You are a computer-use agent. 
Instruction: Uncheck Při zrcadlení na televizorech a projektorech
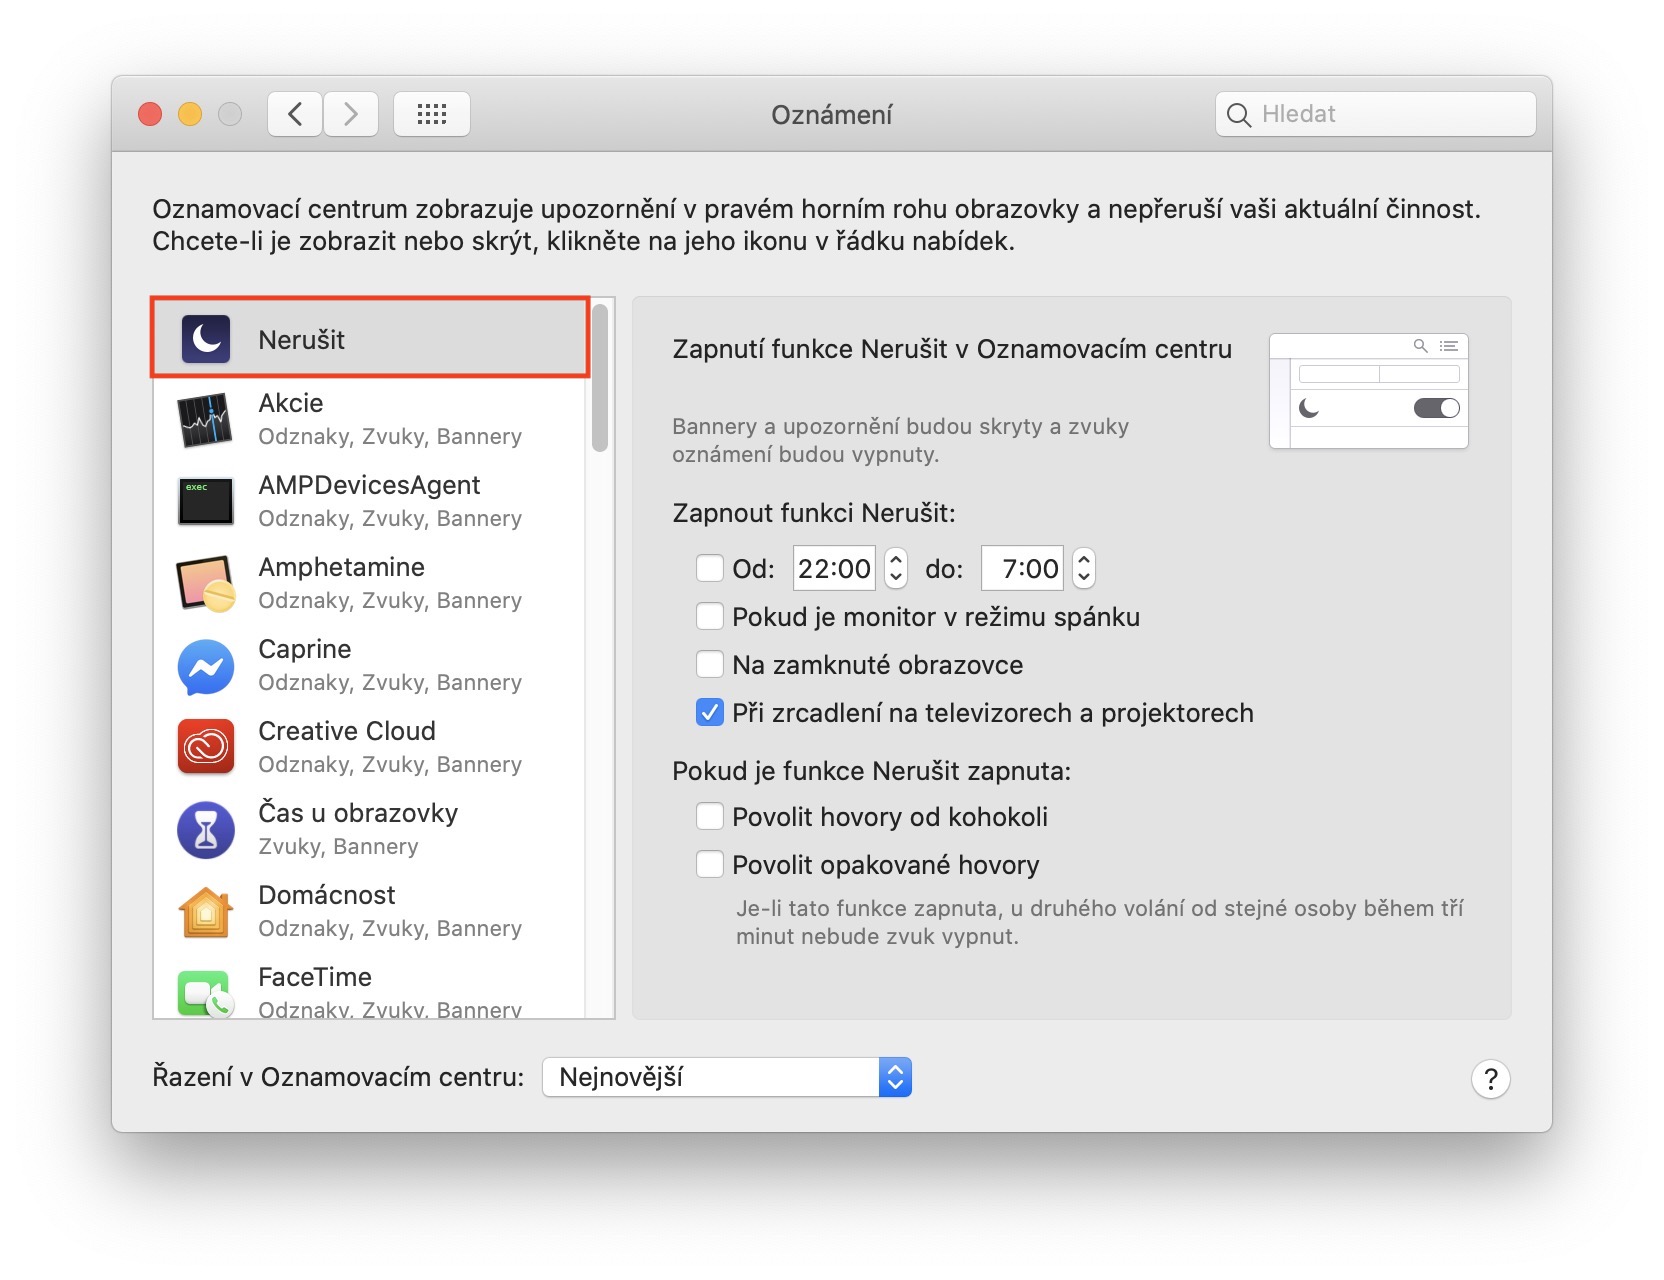(710, 713)
